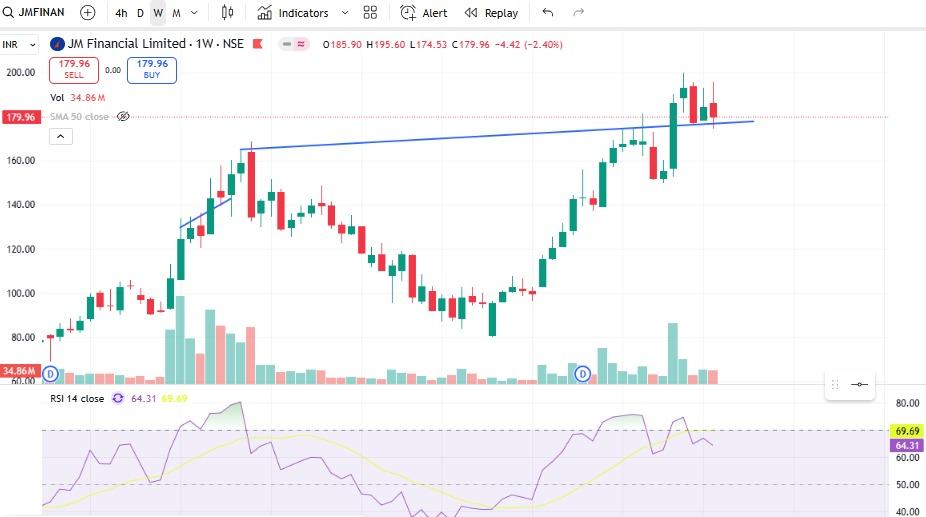Viewport: 926px width, 517px height.
Task: Open candlestick chart type selector
Action: tap(227, 12)
